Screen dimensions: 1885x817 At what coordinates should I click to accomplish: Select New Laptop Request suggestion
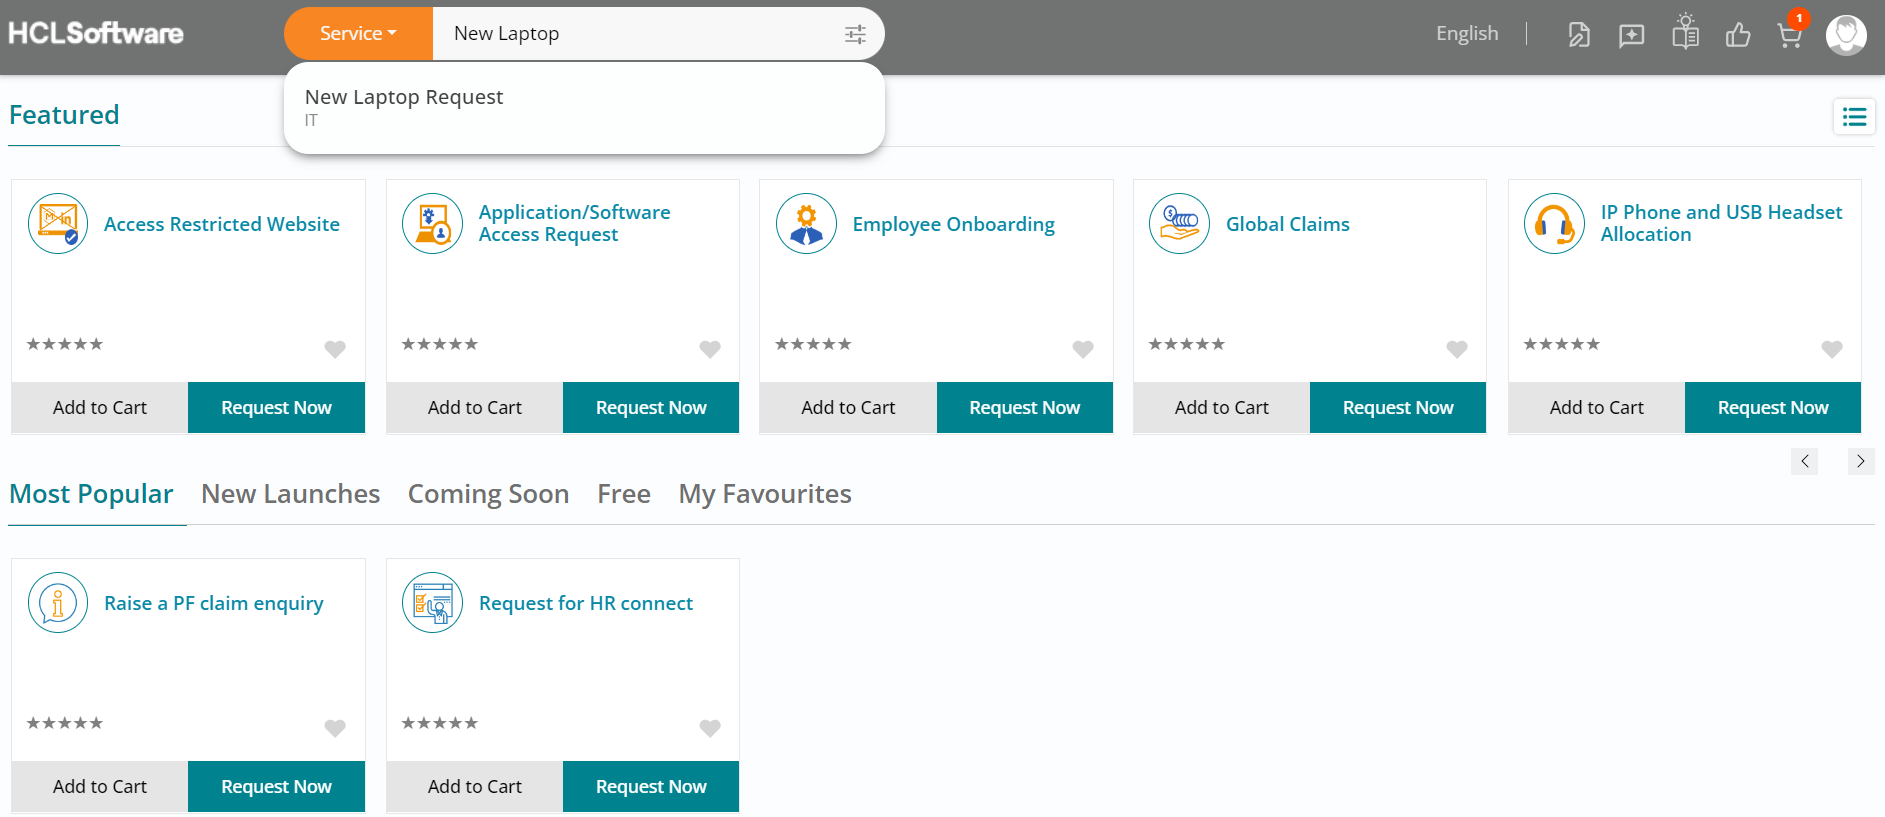[404, 98]
